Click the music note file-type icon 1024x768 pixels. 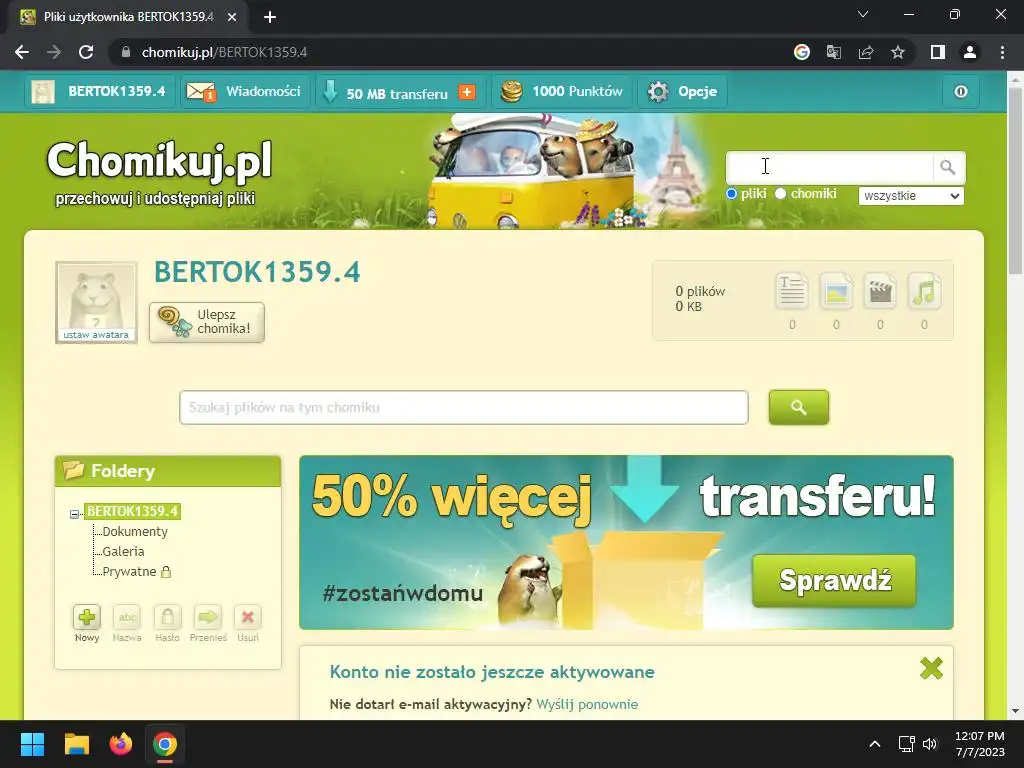[924, 291]
